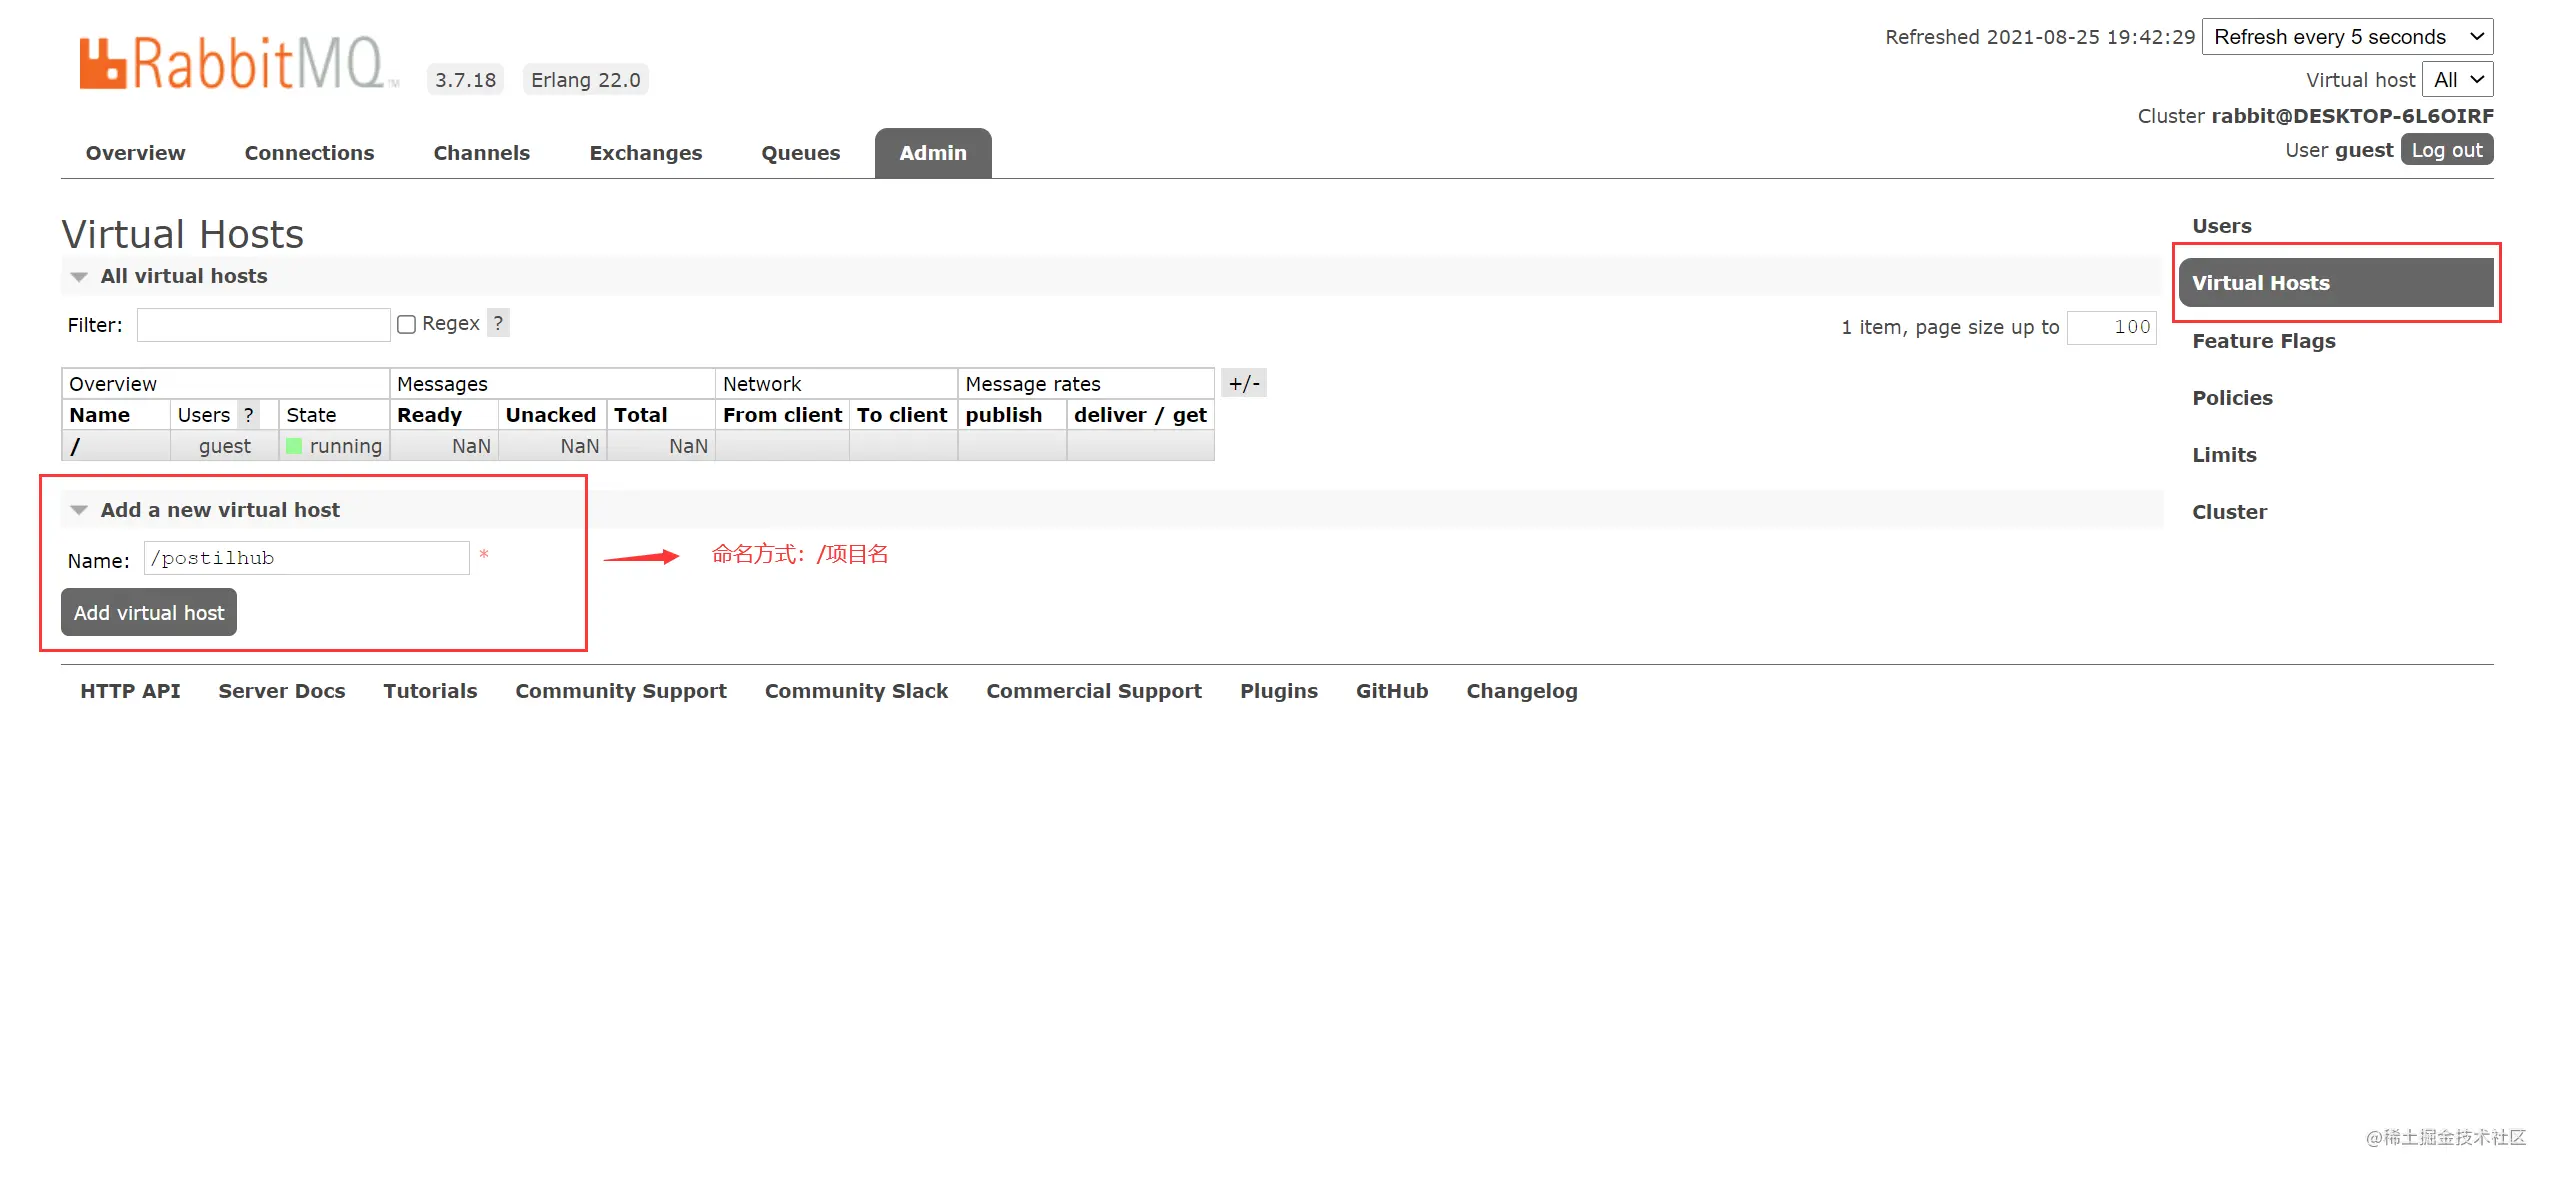Click Add virtual host button

point(149,612)
